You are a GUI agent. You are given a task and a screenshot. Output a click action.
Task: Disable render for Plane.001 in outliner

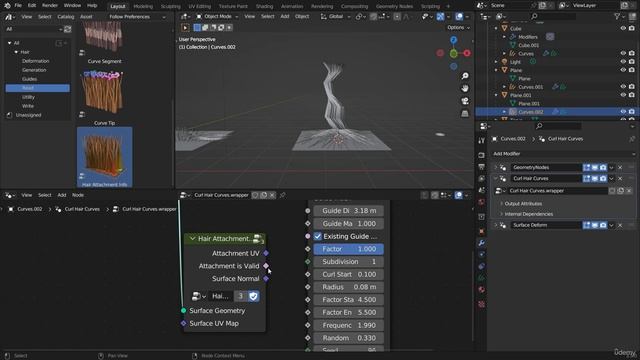[632, 95]
